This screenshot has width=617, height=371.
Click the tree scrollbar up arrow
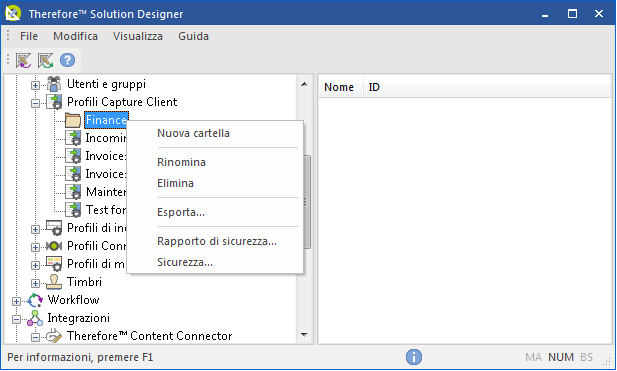click(x=304, y=84)
